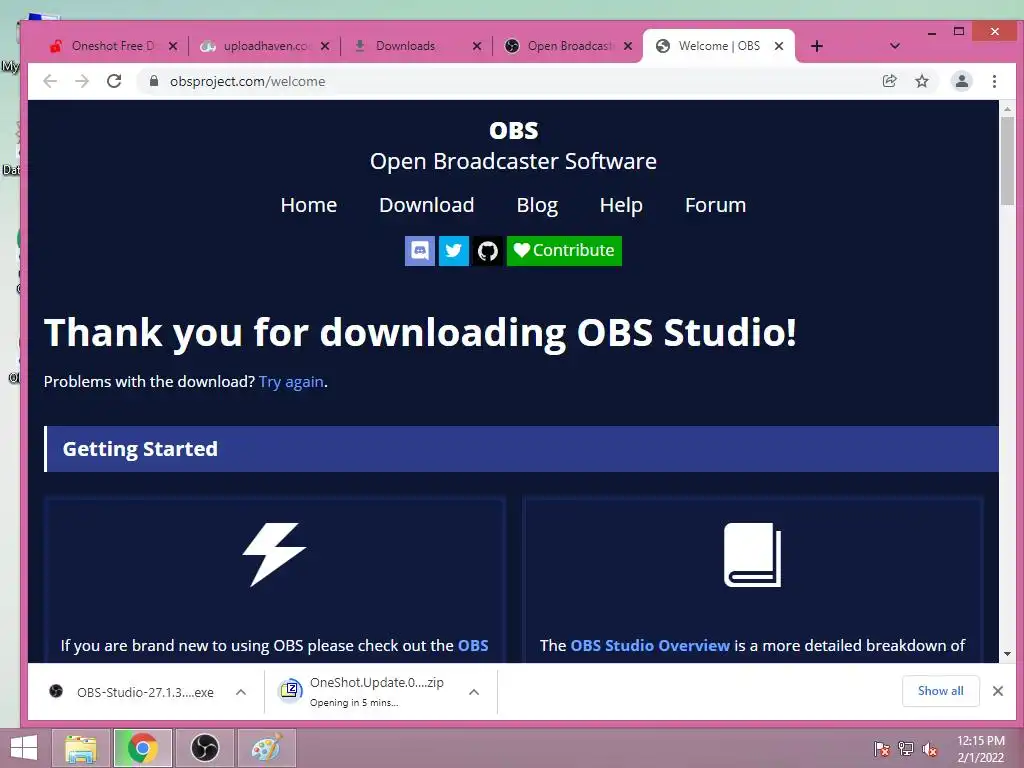This screenshot has height=768, width=1024.
Task: Go back to the previous page
Action: coord(50,81)
